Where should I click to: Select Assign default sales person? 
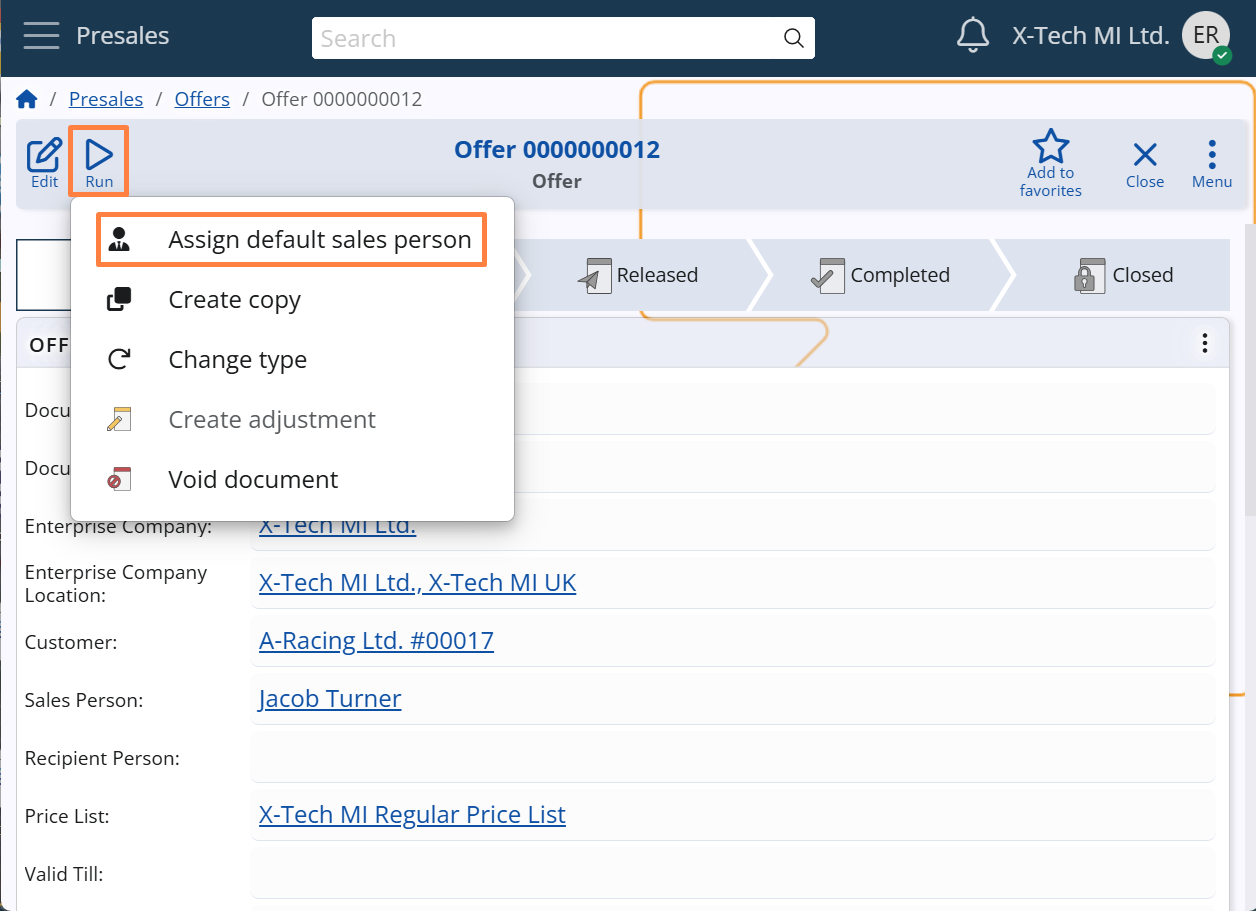(320, 239)
